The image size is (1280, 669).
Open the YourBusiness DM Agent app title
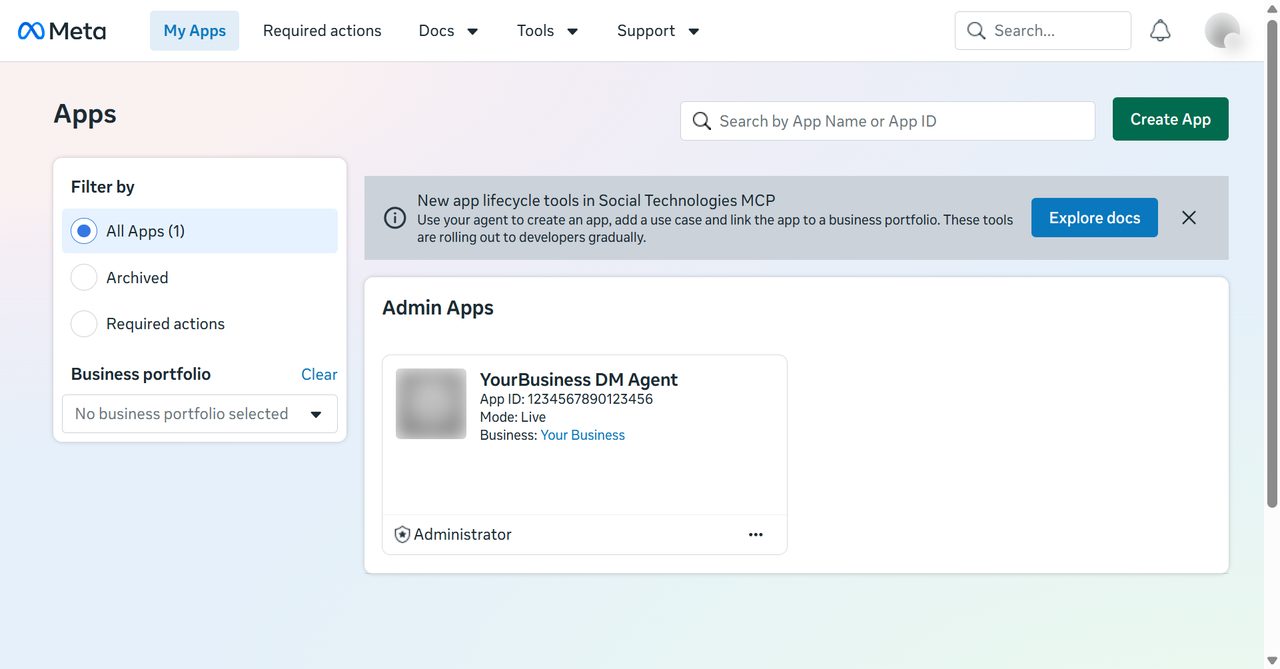579,379
